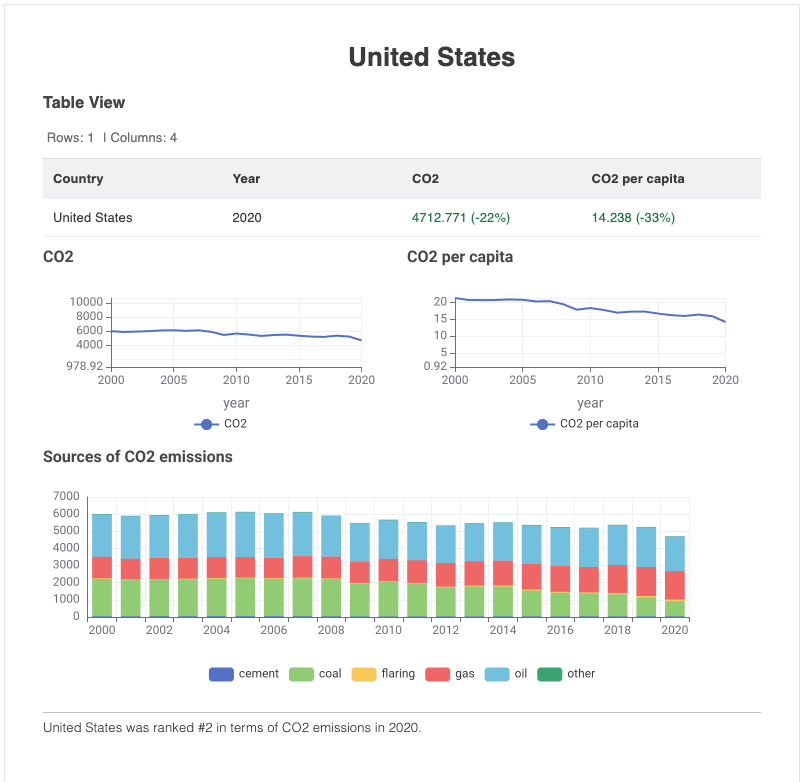Click the 2000 stacked bar's coal segment
804x782 pixels.
102,597
